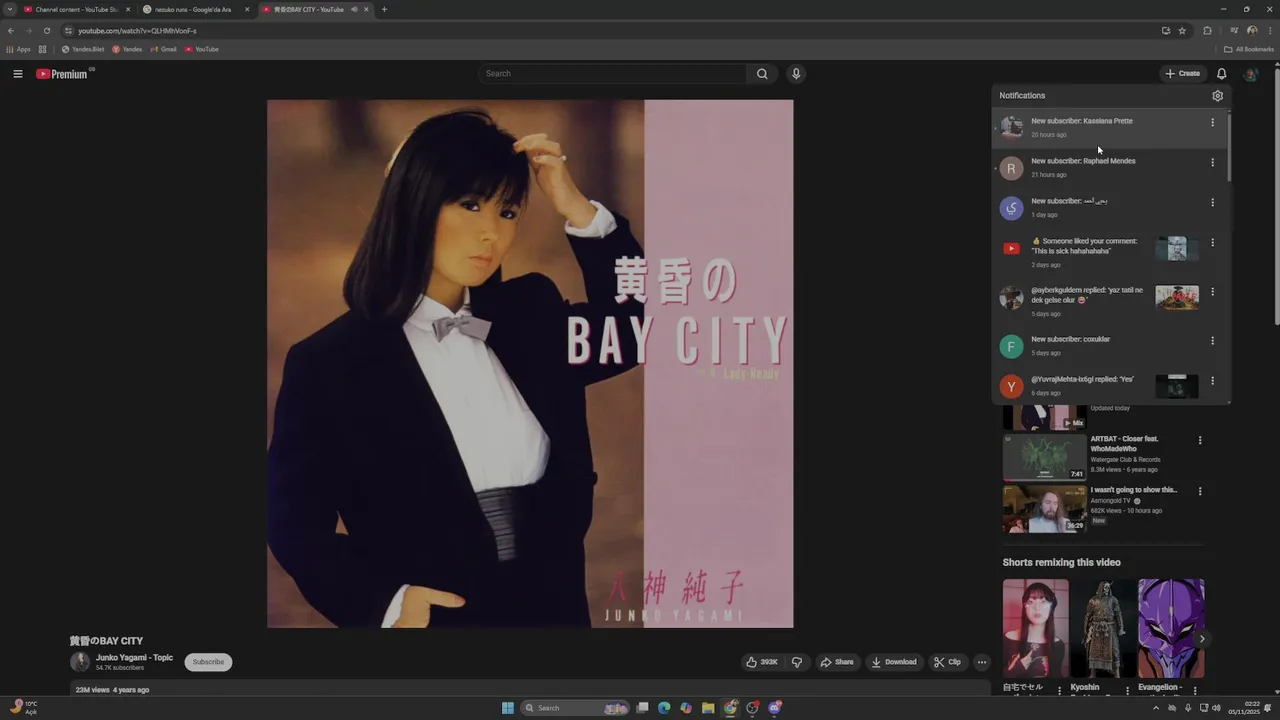Start voice search with the microphone icon
Image resolution: width=1280 pixels, height=720 pixels.
(796, 74)
